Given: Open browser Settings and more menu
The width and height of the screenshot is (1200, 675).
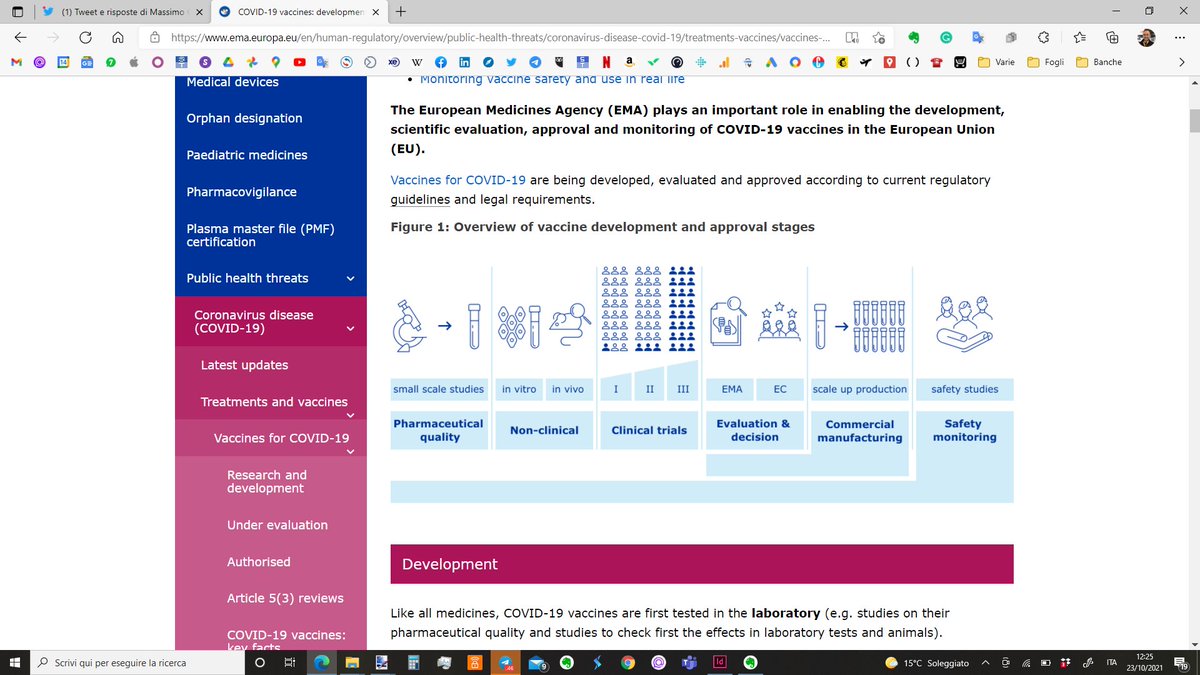Looking at the screenshot, I should [1180, 37].
